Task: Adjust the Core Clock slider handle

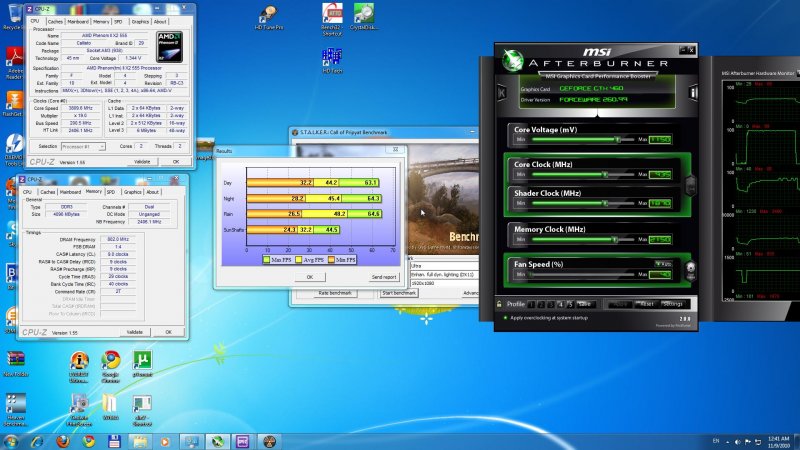Action: point(605,174)
